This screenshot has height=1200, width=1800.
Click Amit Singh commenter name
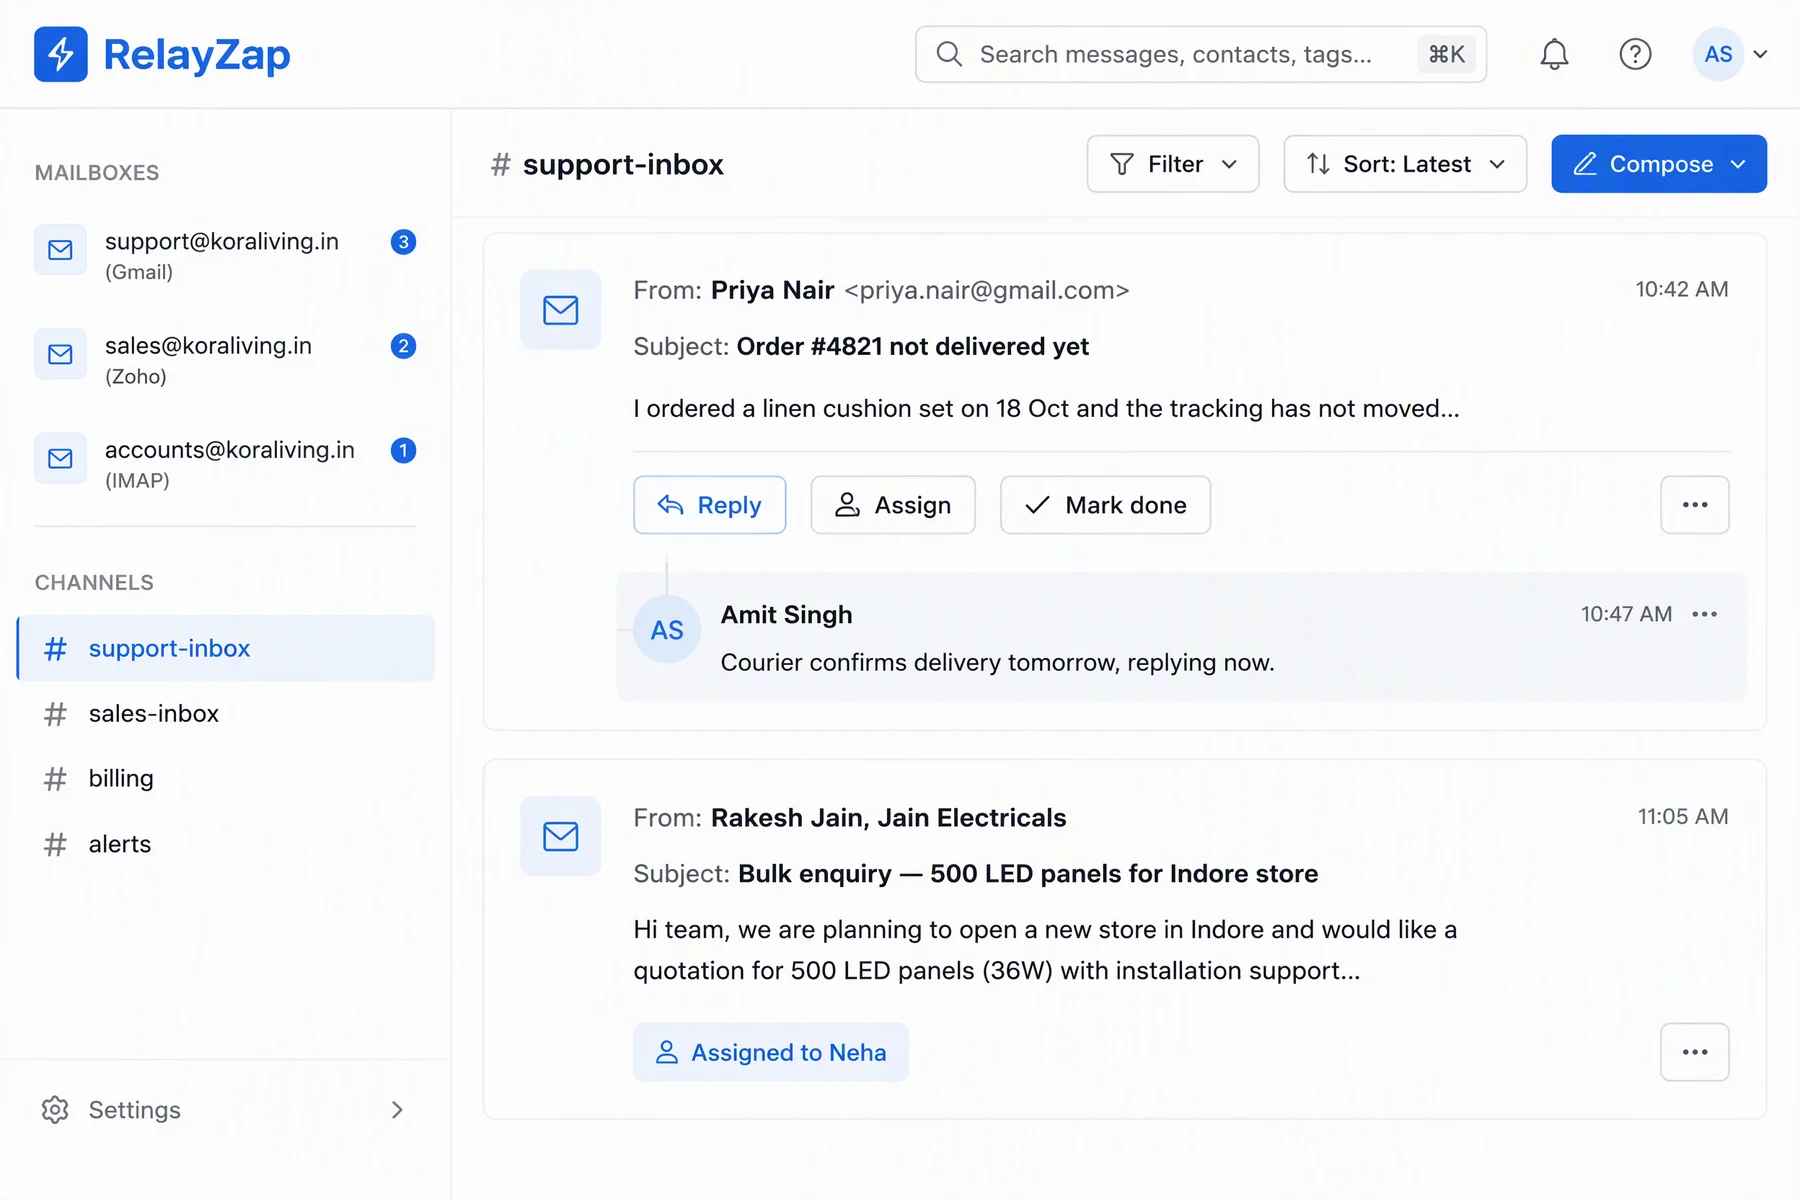coord(787,615)
